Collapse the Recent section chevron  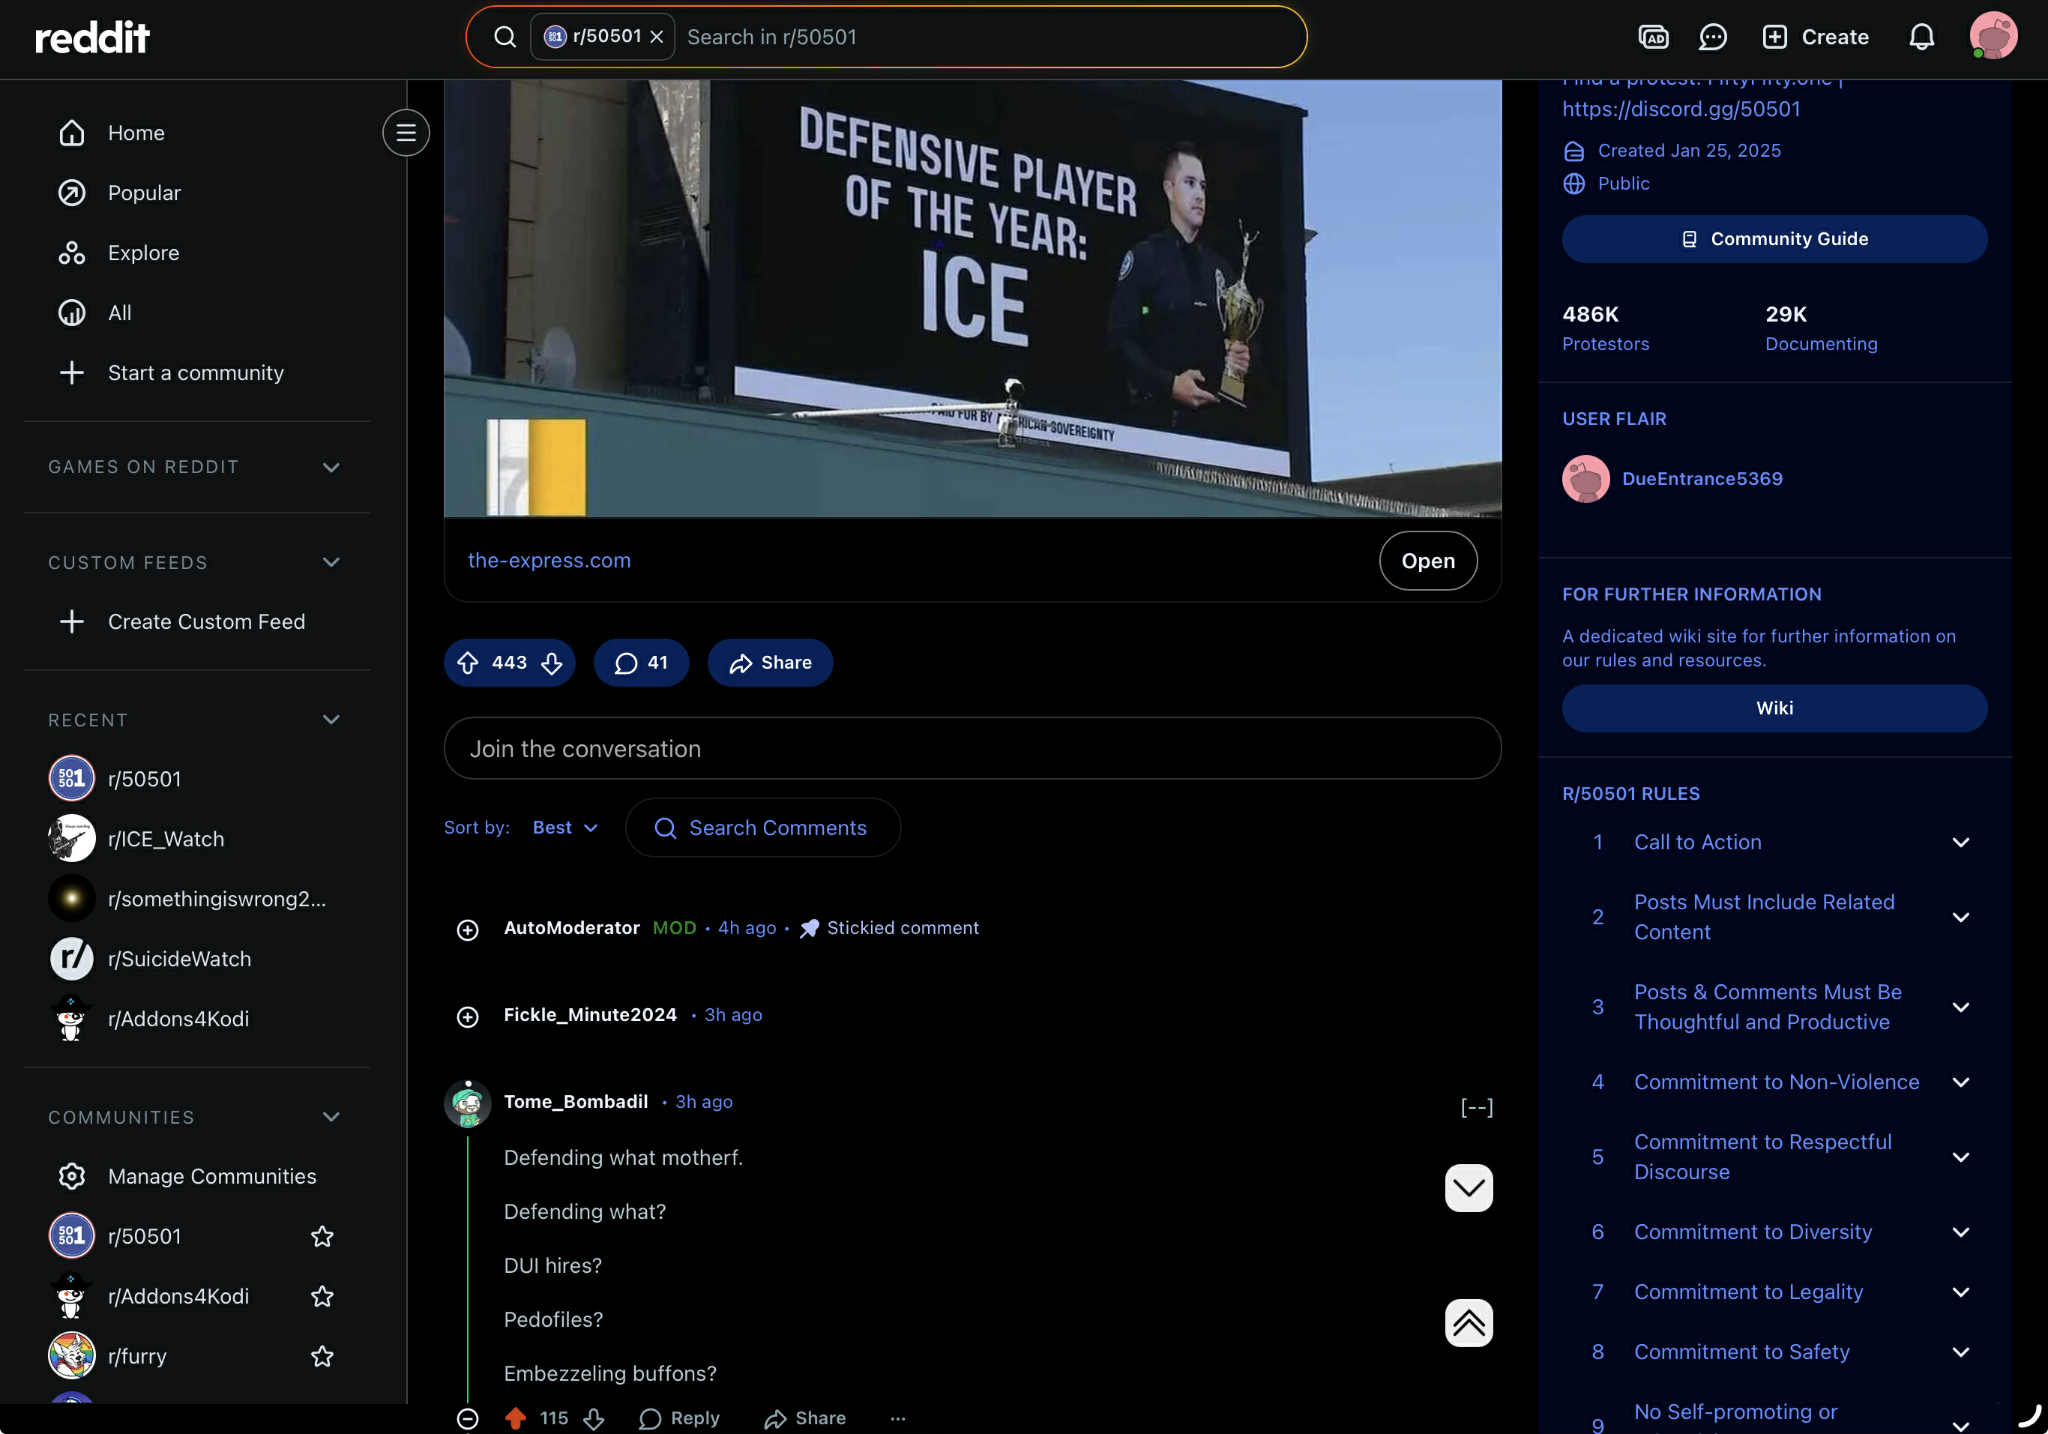(331, 720)
